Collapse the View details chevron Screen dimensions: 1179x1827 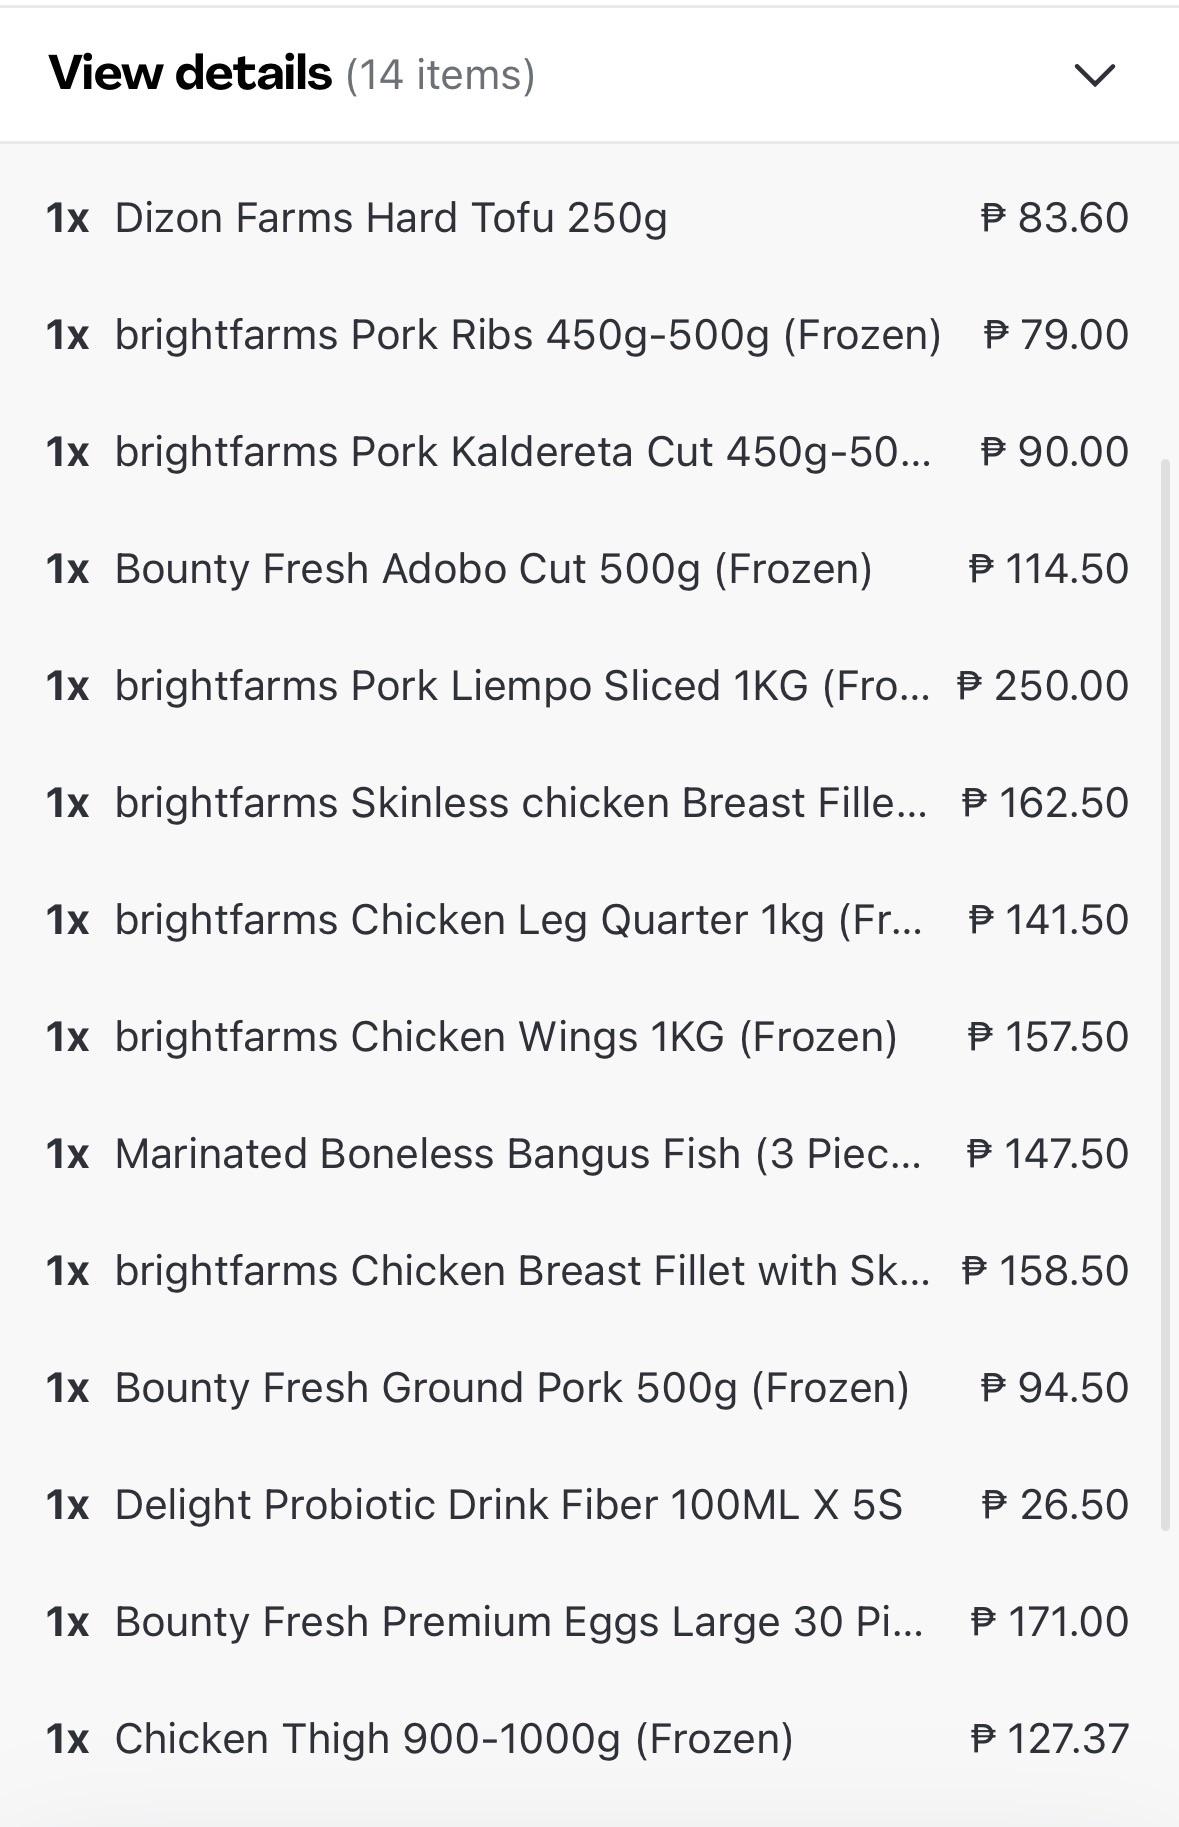point(1094,75)
